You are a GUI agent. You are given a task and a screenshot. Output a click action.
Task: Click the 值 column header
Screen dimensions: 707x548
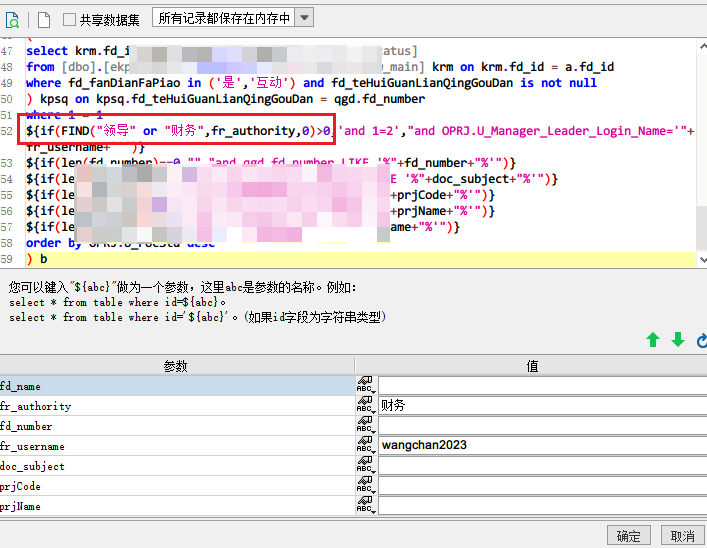point(532,365)
